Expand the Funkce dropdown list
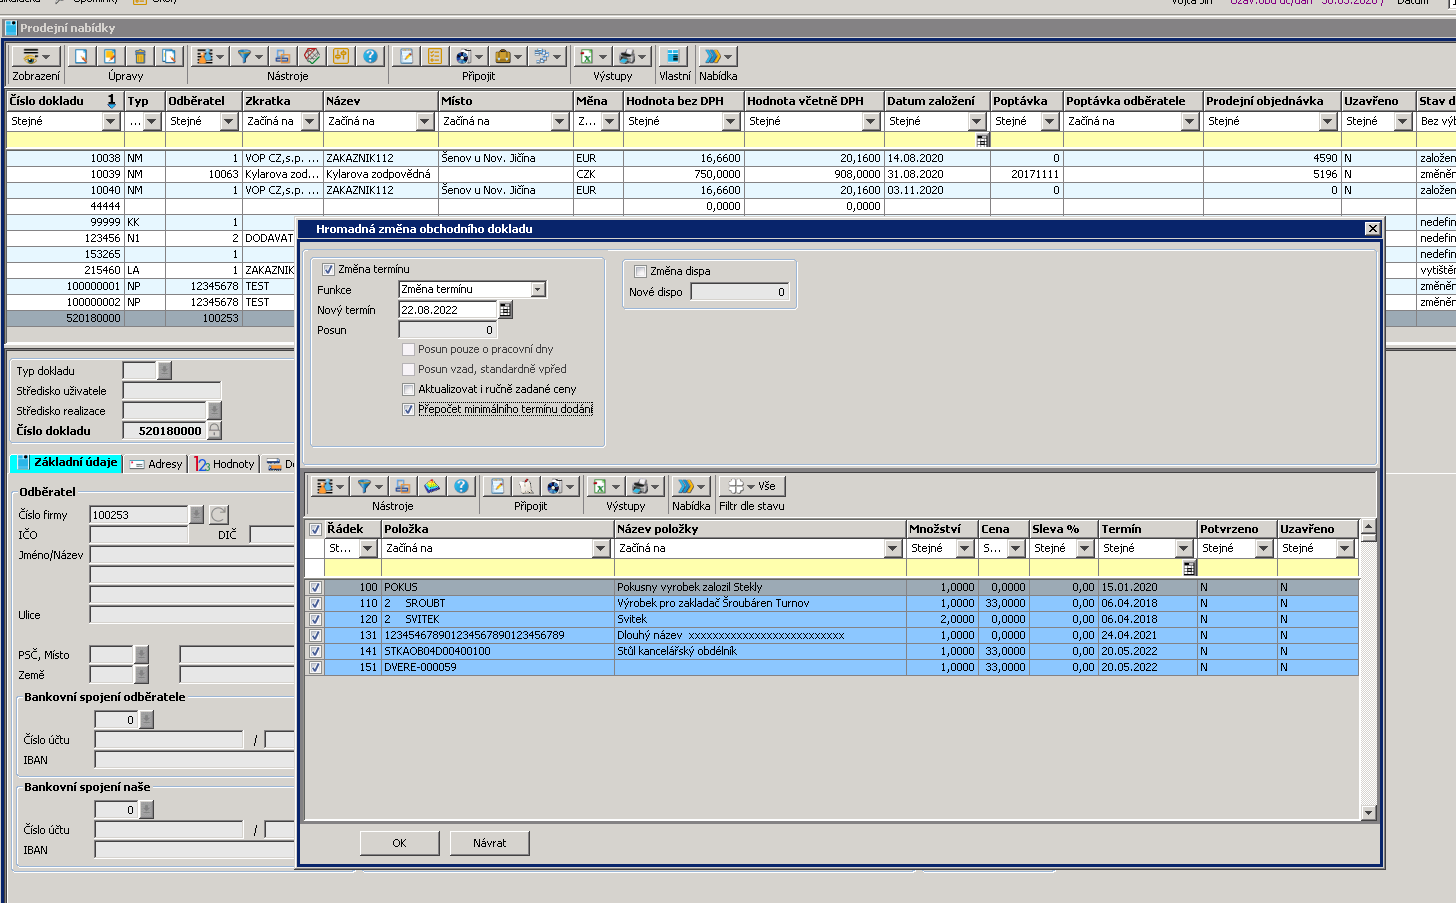This screenshot has width=1456, height=903. [538, 289]
